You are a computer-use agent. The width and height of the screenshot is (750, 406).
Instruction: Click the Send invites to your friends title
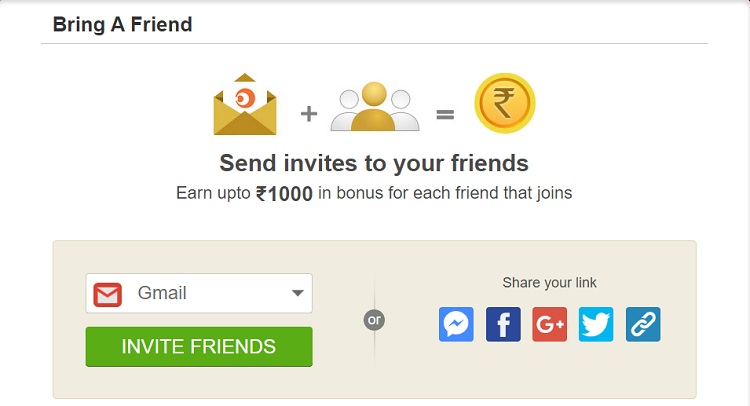coord(374,163)
